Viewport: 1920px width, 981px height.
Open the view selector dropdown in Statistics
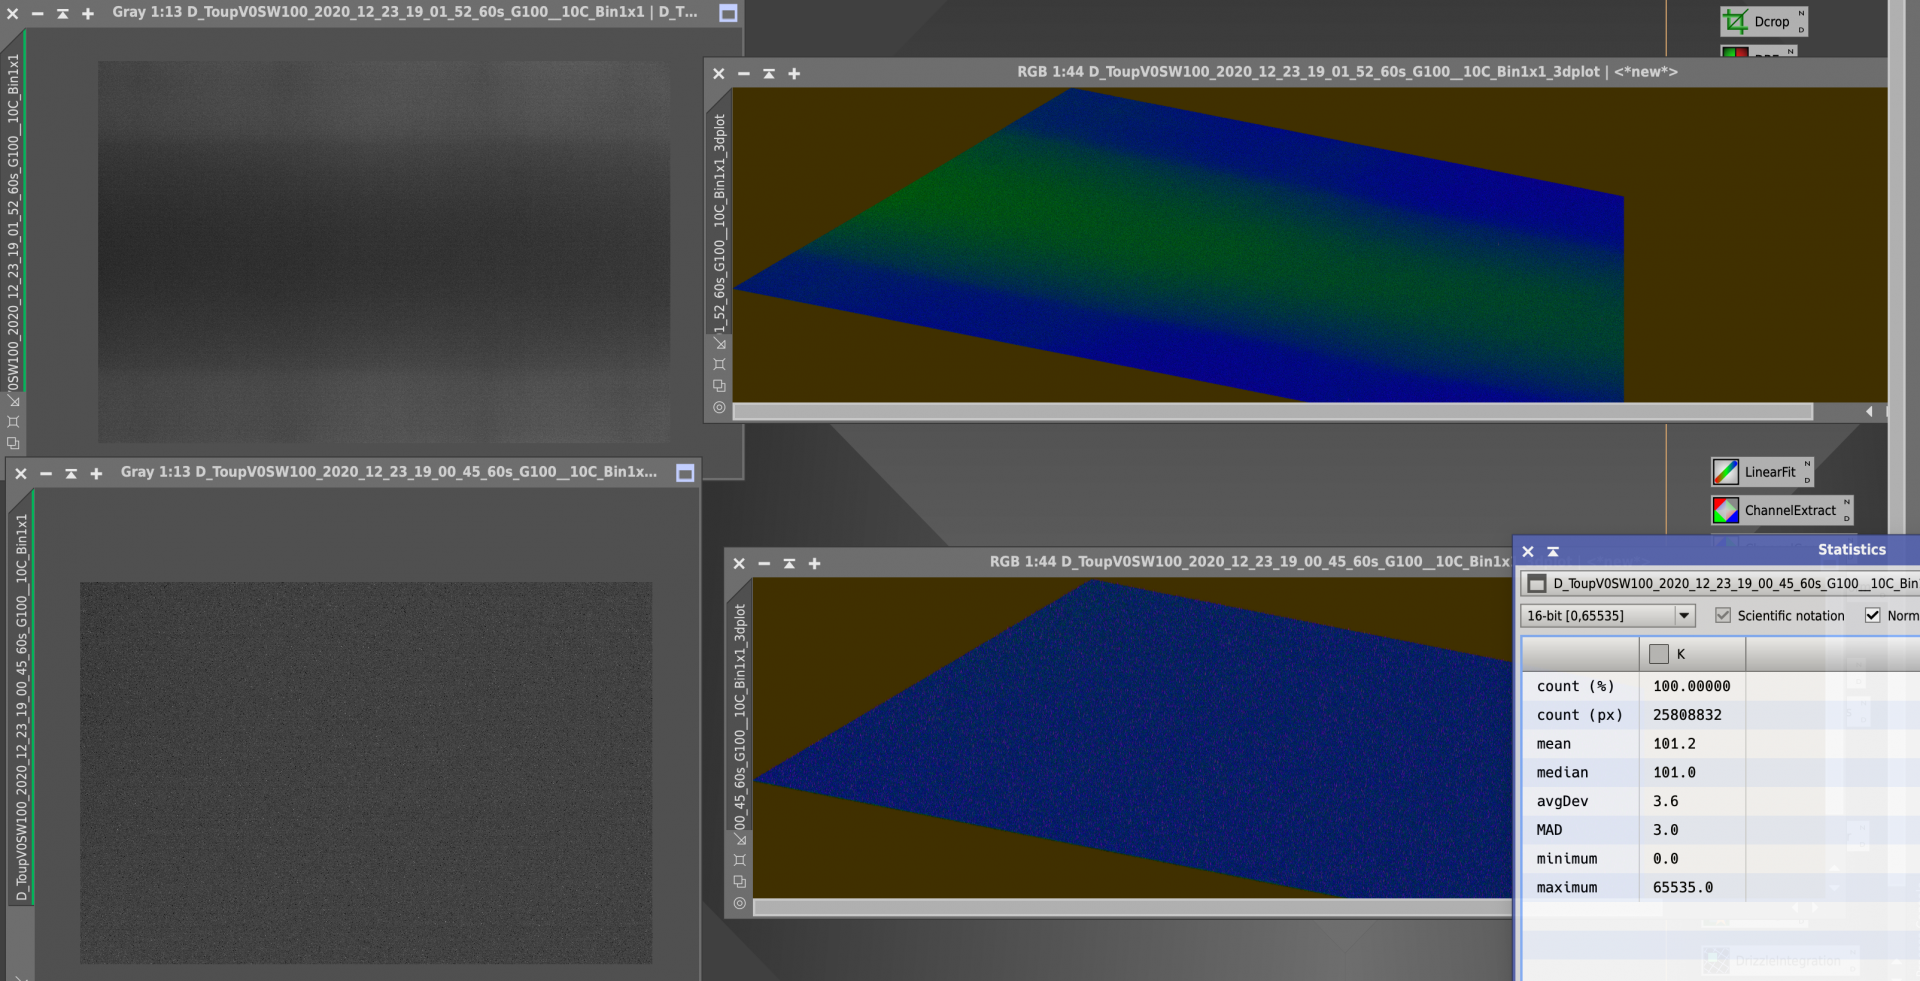[1720, 583]
